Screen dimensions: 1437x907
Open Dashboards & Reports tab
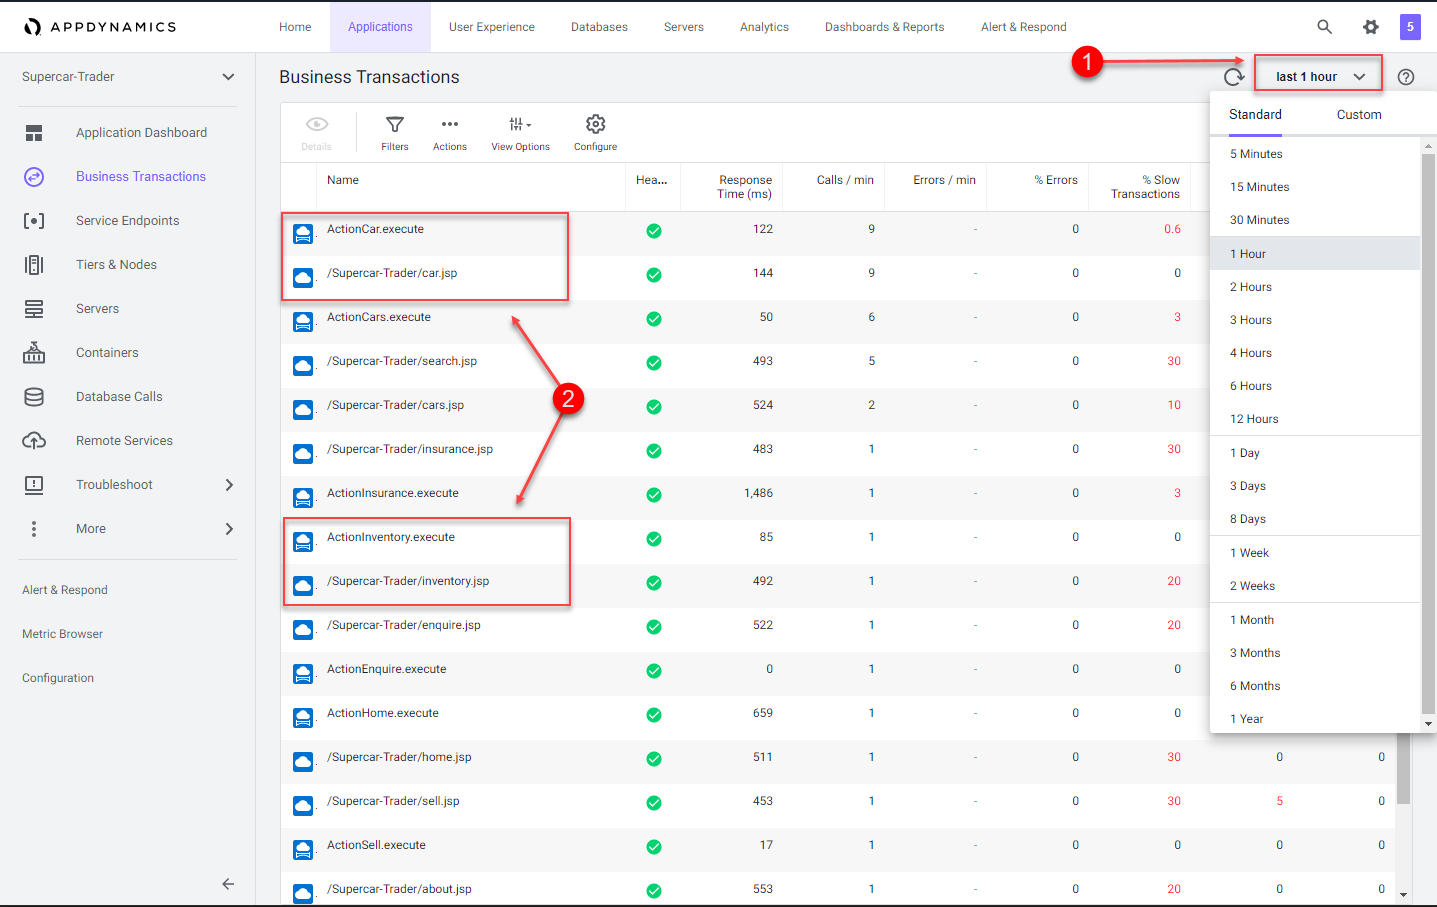click(x=884, y=27)
